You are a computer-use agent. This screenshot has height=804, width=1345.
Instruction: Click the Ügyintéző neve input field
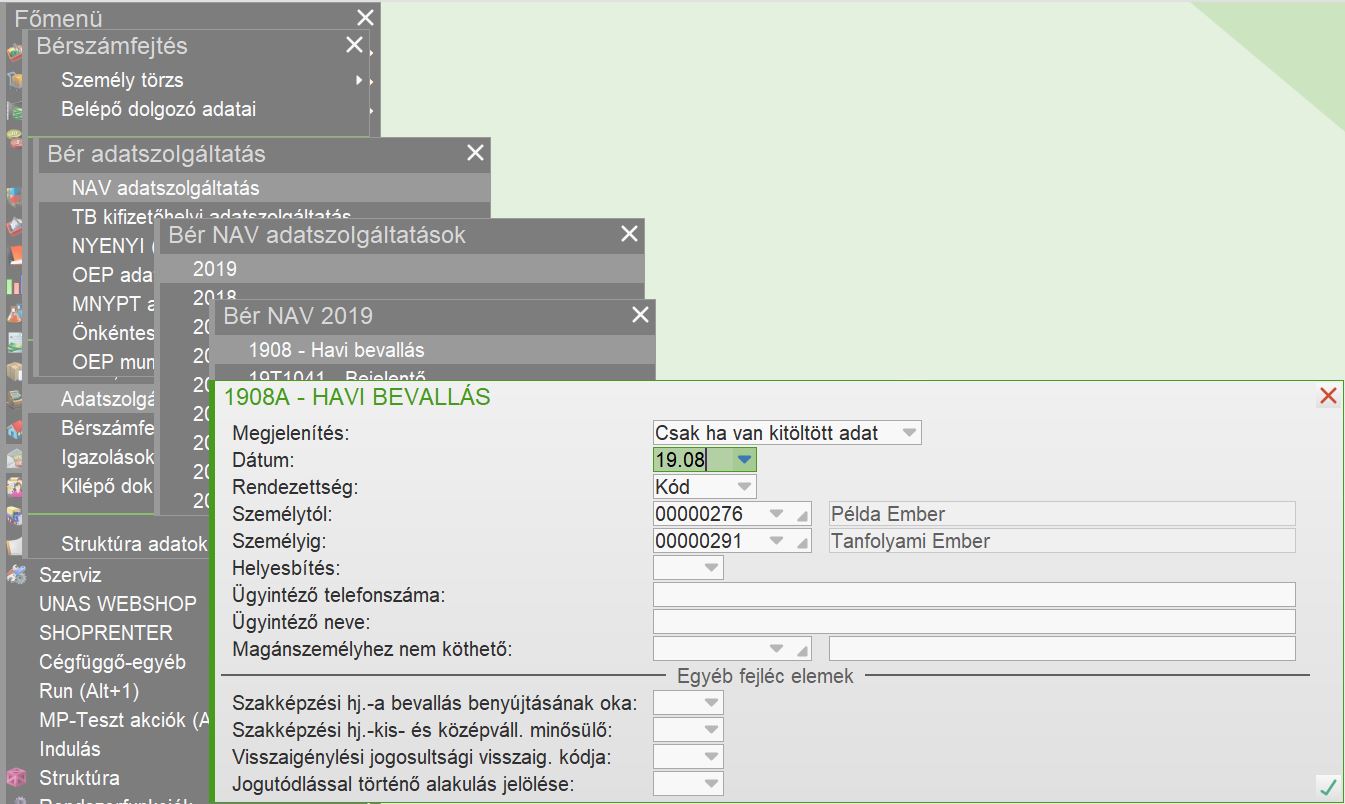point(974,622)
